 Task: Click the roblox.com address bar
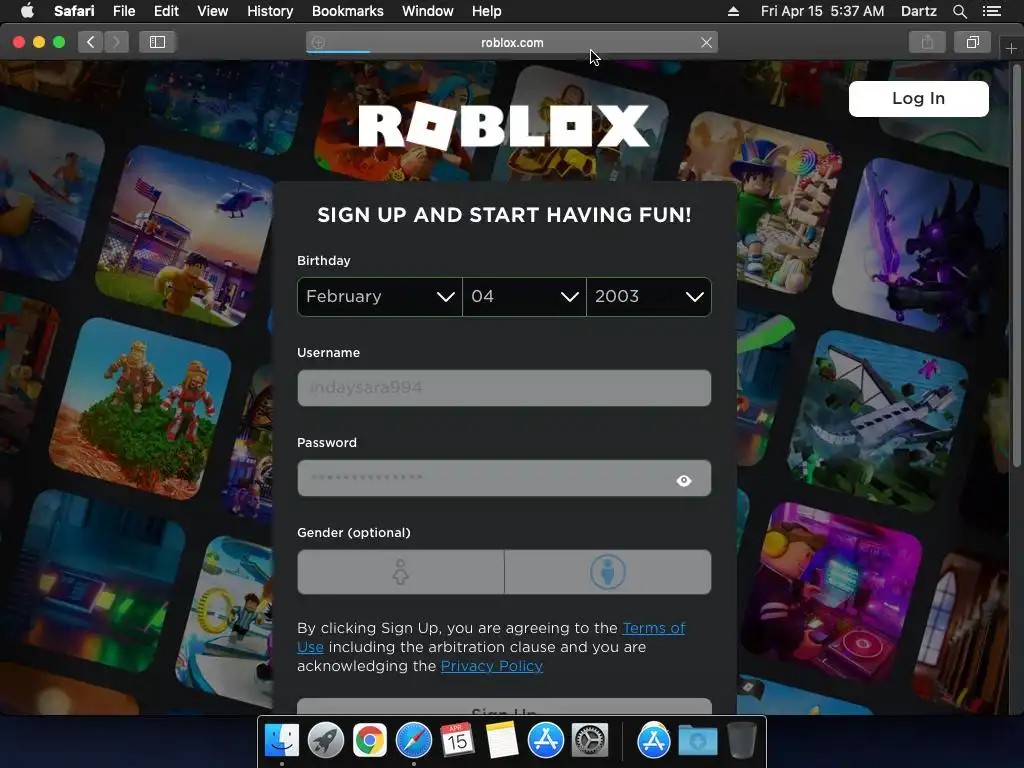tap(512, 42)
